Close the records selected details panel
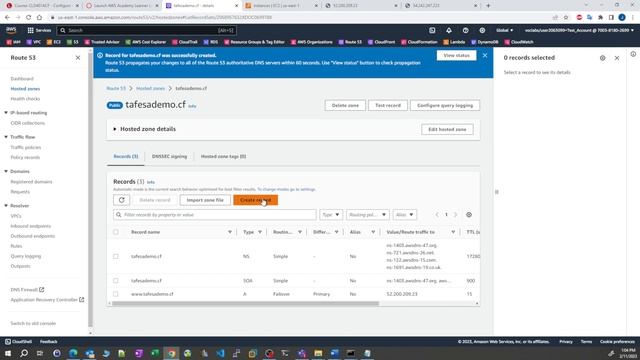The width and height of the screenshot is (640, 360). [x=617, y=58]
